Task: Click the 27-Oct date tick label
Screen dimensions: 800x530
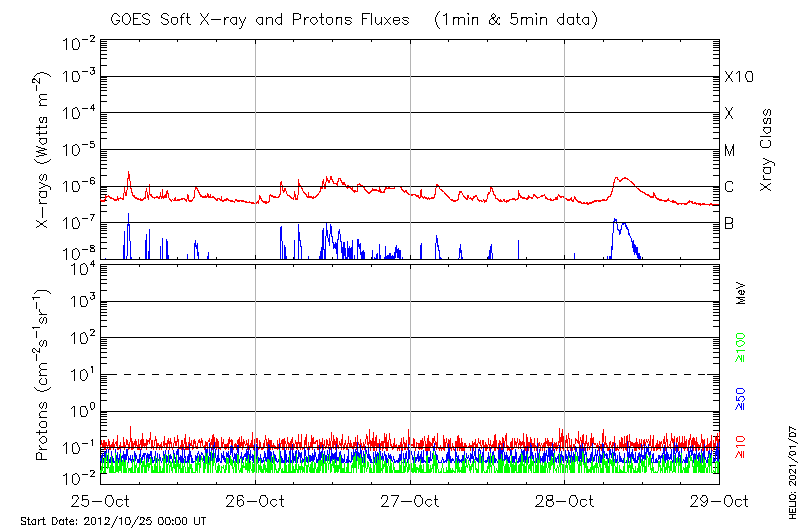Action: (410, 500)
